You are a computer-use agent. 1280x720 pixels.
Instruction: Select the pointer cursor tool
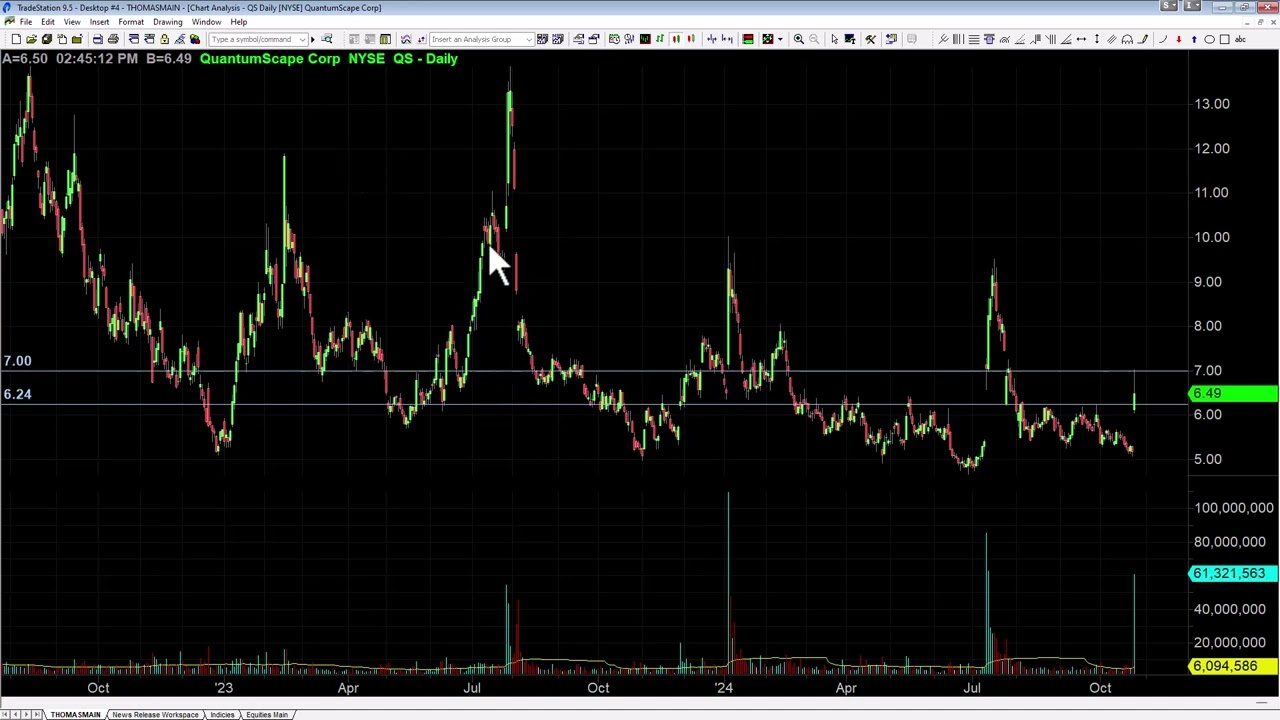point(834,39)
